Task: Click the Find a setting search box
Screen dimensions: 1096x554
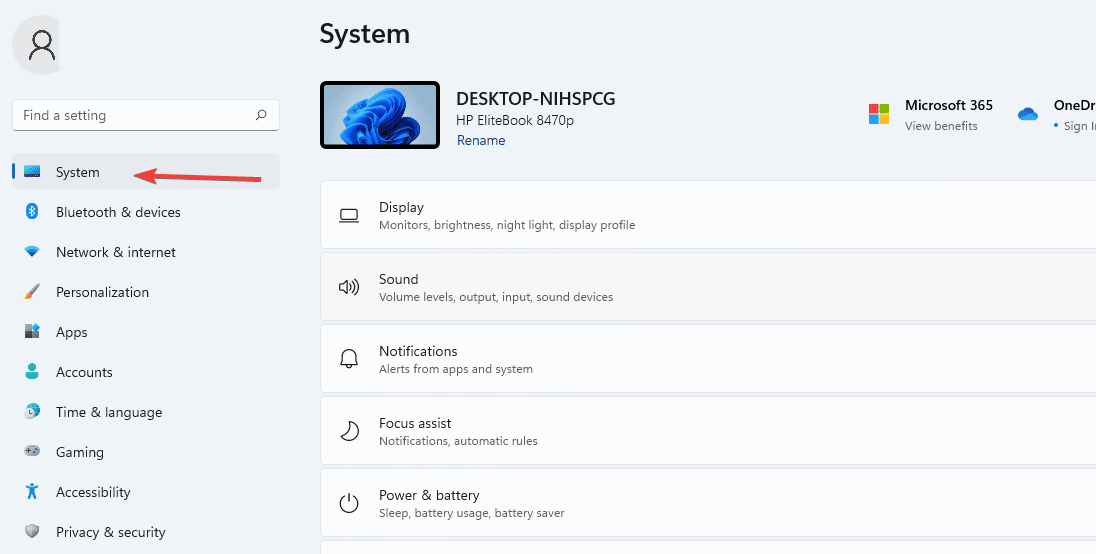Action: [146, 115]
